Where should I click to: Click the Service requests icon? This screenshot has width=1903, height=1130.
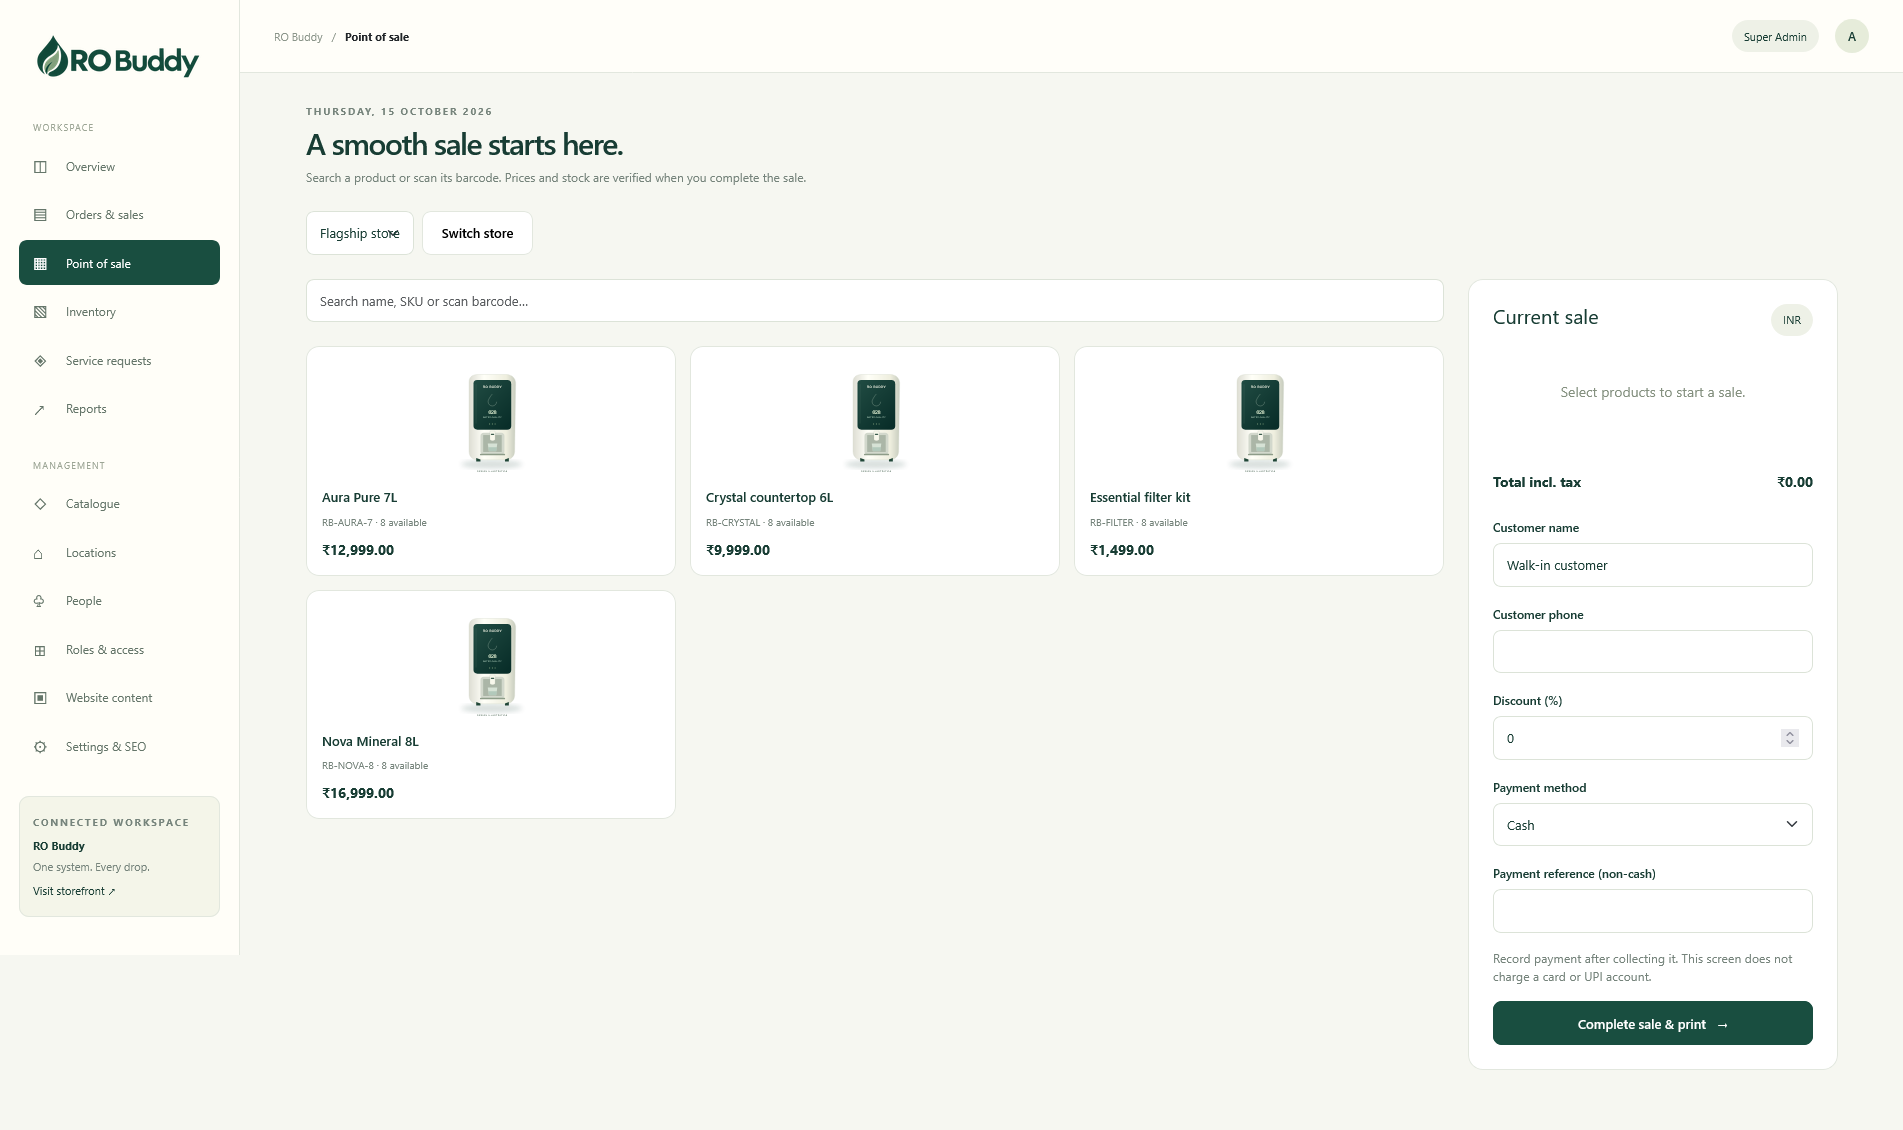(x=40, y=361)
